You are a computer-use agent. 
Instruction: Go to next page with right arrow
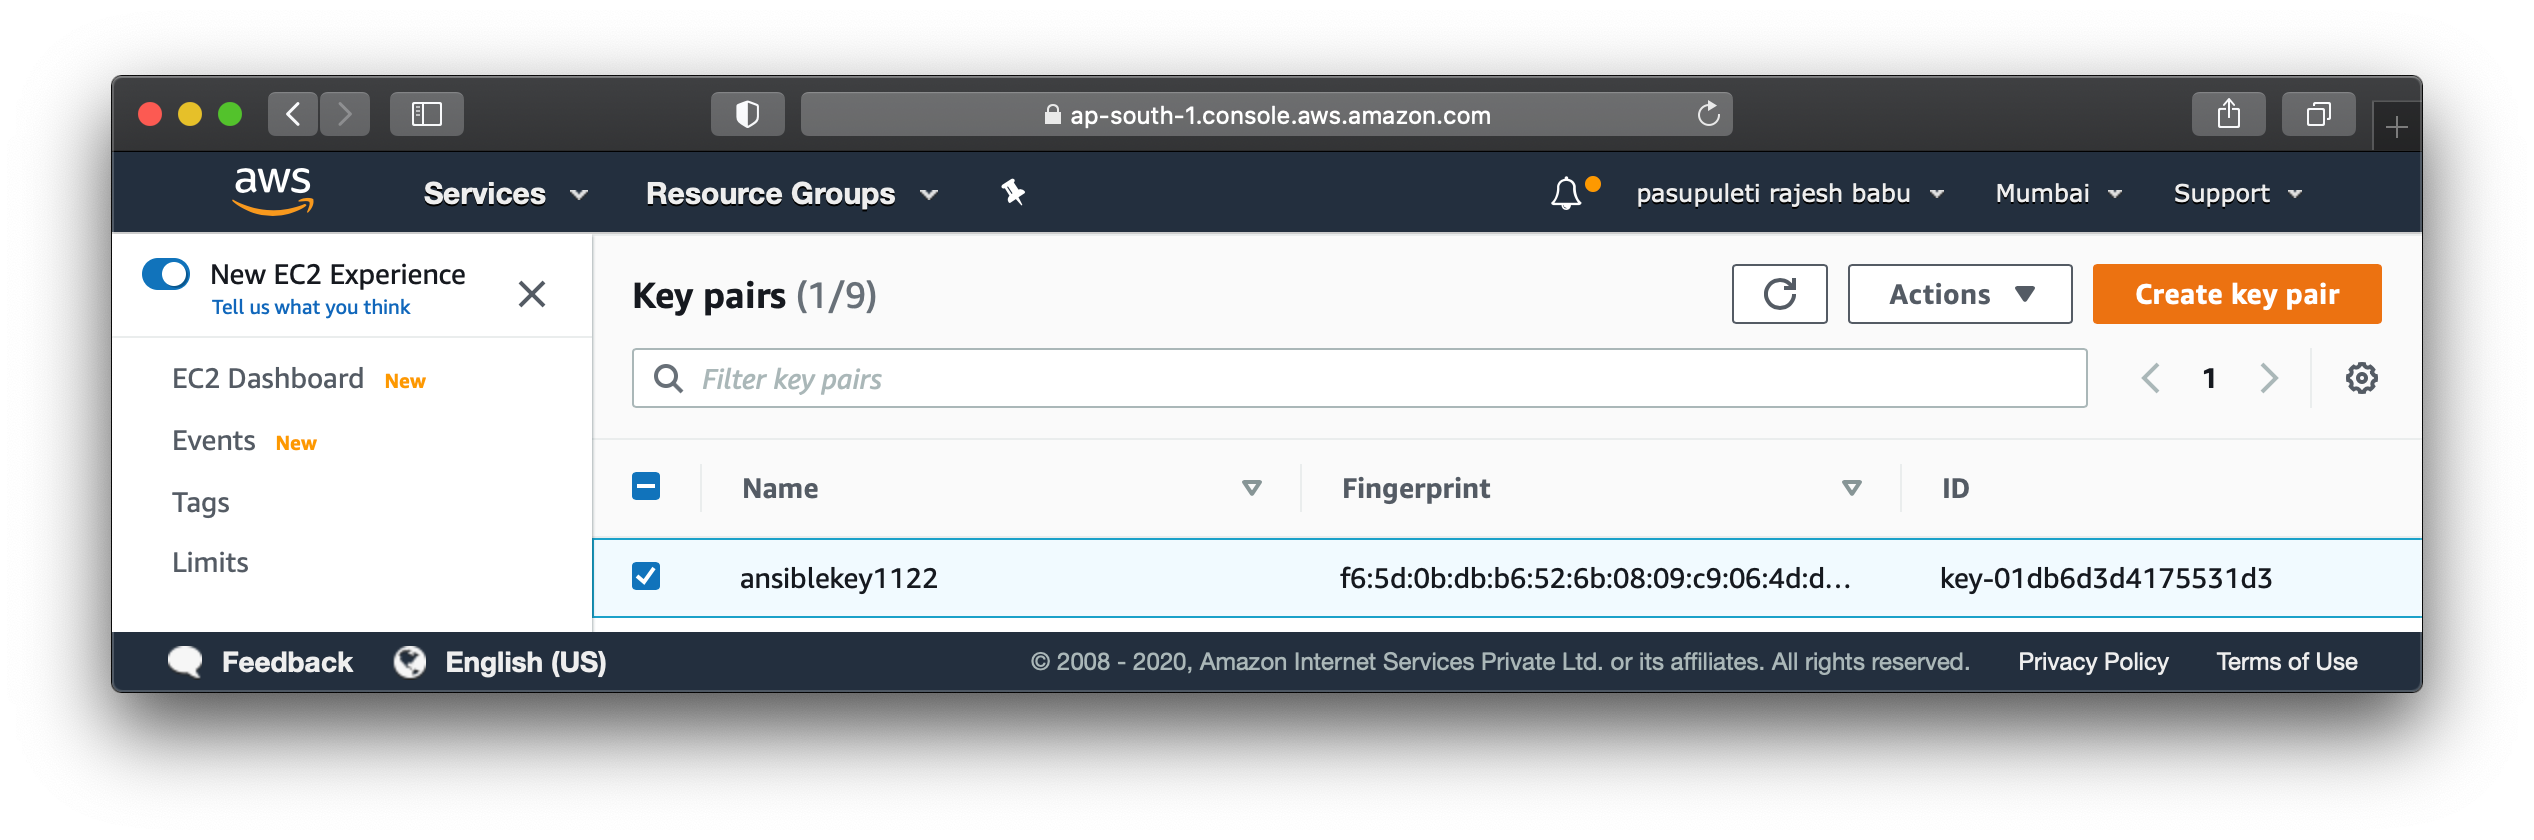[2269, 377]
